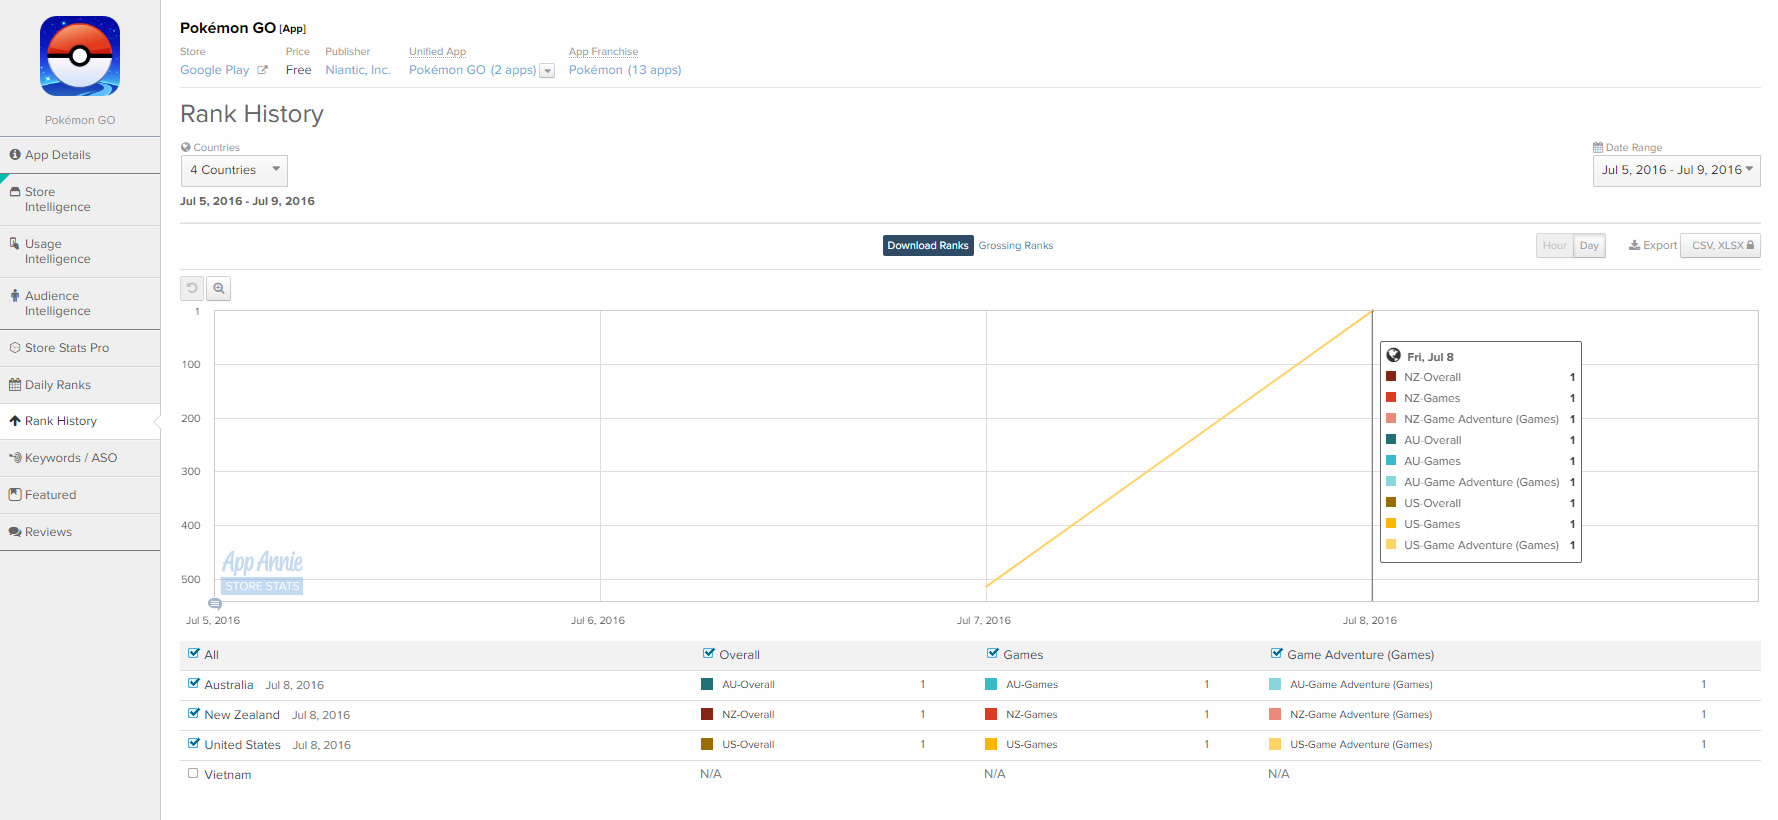1778x820 pixels.
Task: Toggle the Game Adventure (Games) checkbox
Action: [1277, 653]
